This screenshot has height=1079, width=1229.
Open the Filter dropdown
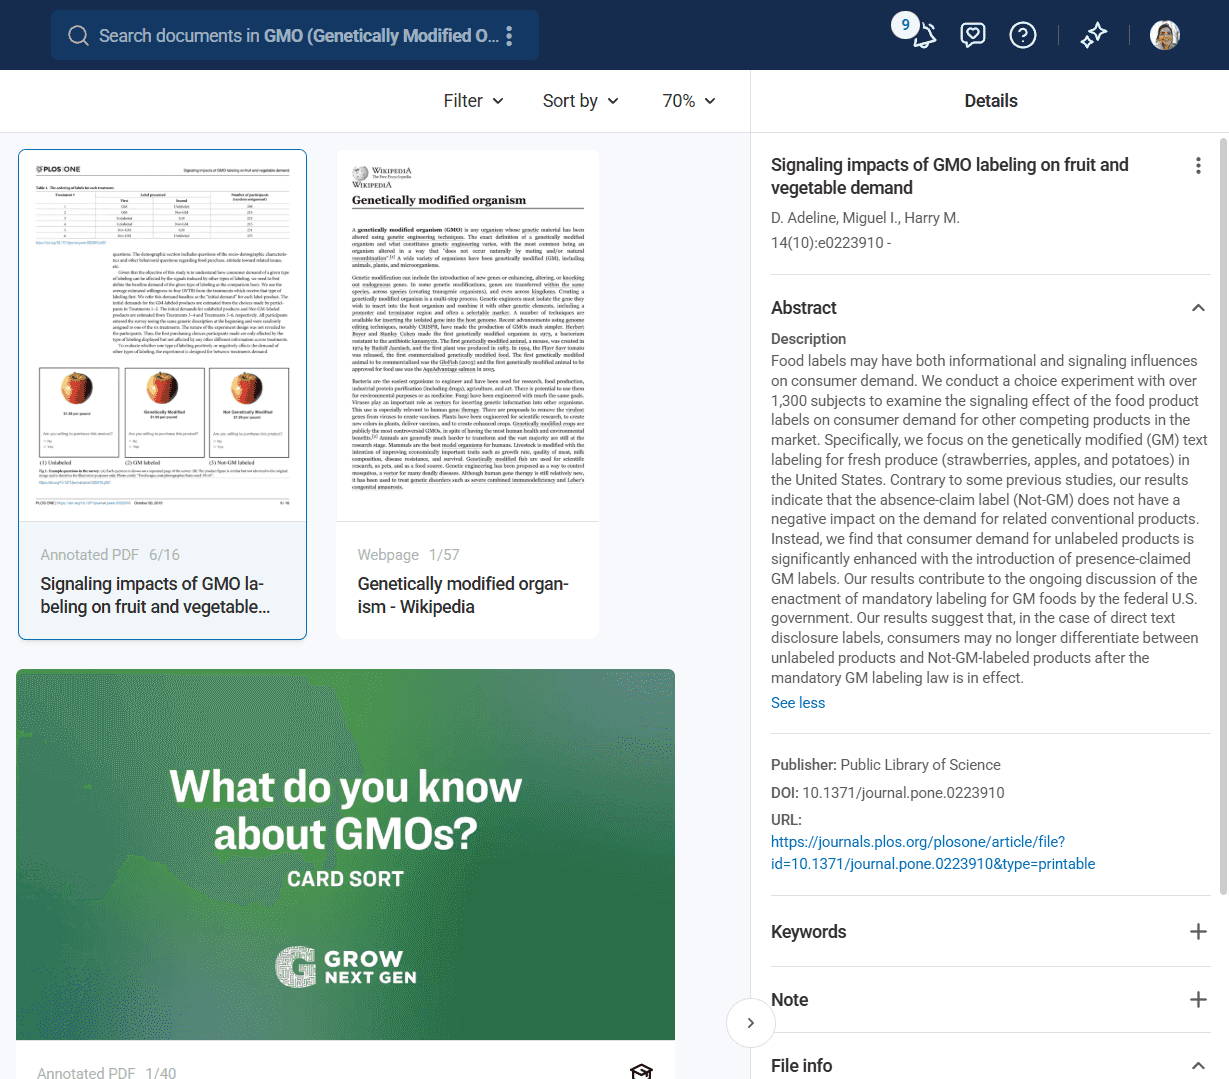click(473, 101)
